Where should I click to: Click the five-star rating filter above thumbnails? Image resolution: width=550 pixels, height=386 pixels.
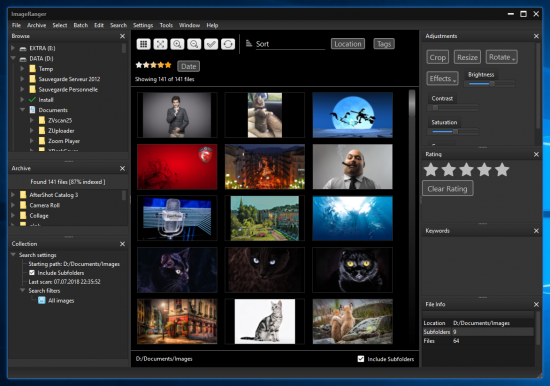coord(153,65)
